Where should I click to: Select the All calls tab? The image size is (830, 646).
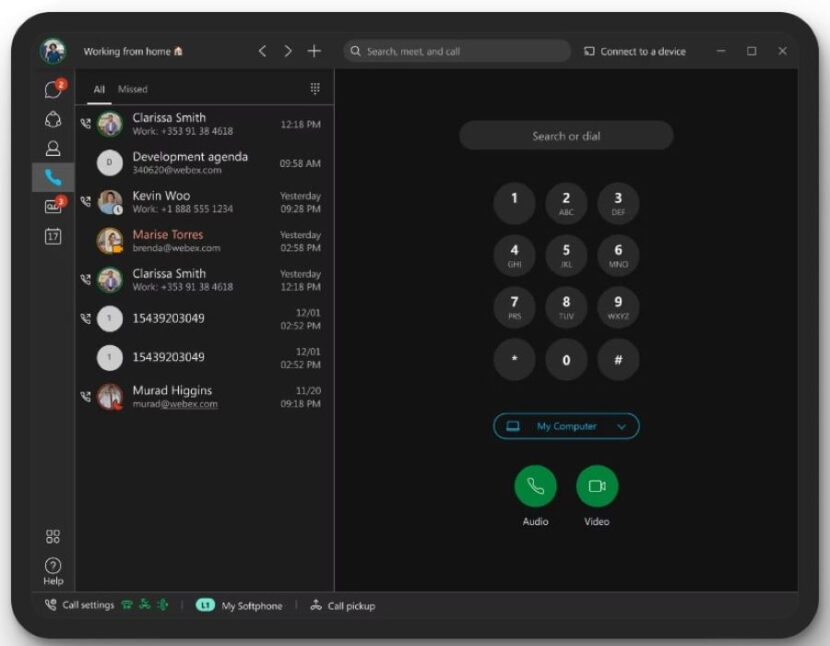click(98, 89)
